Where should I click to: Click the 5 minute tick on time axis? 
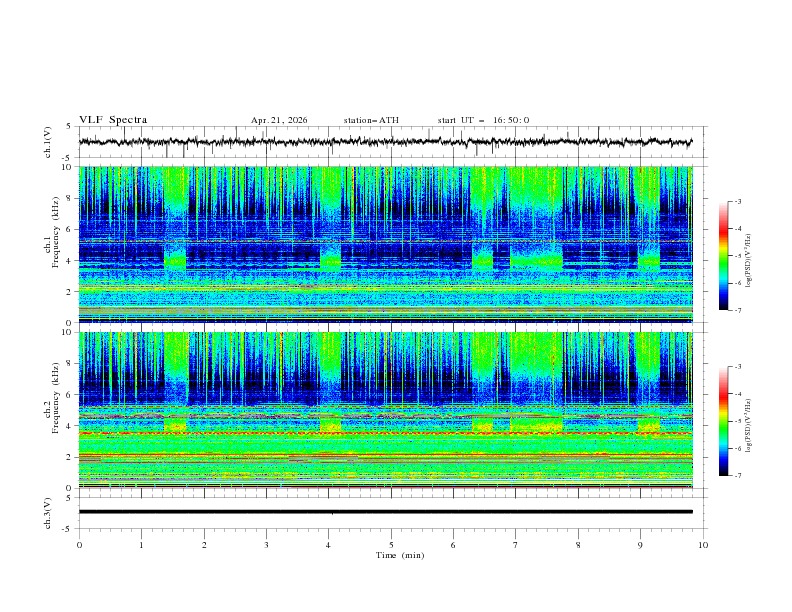[x=391, y=545]
